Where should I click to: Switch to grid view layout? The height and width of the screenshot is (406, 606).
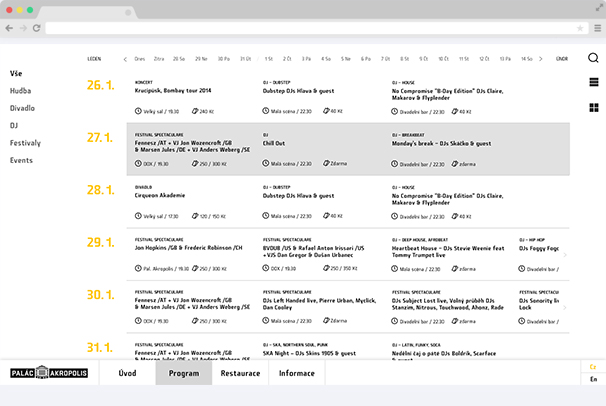593,108
